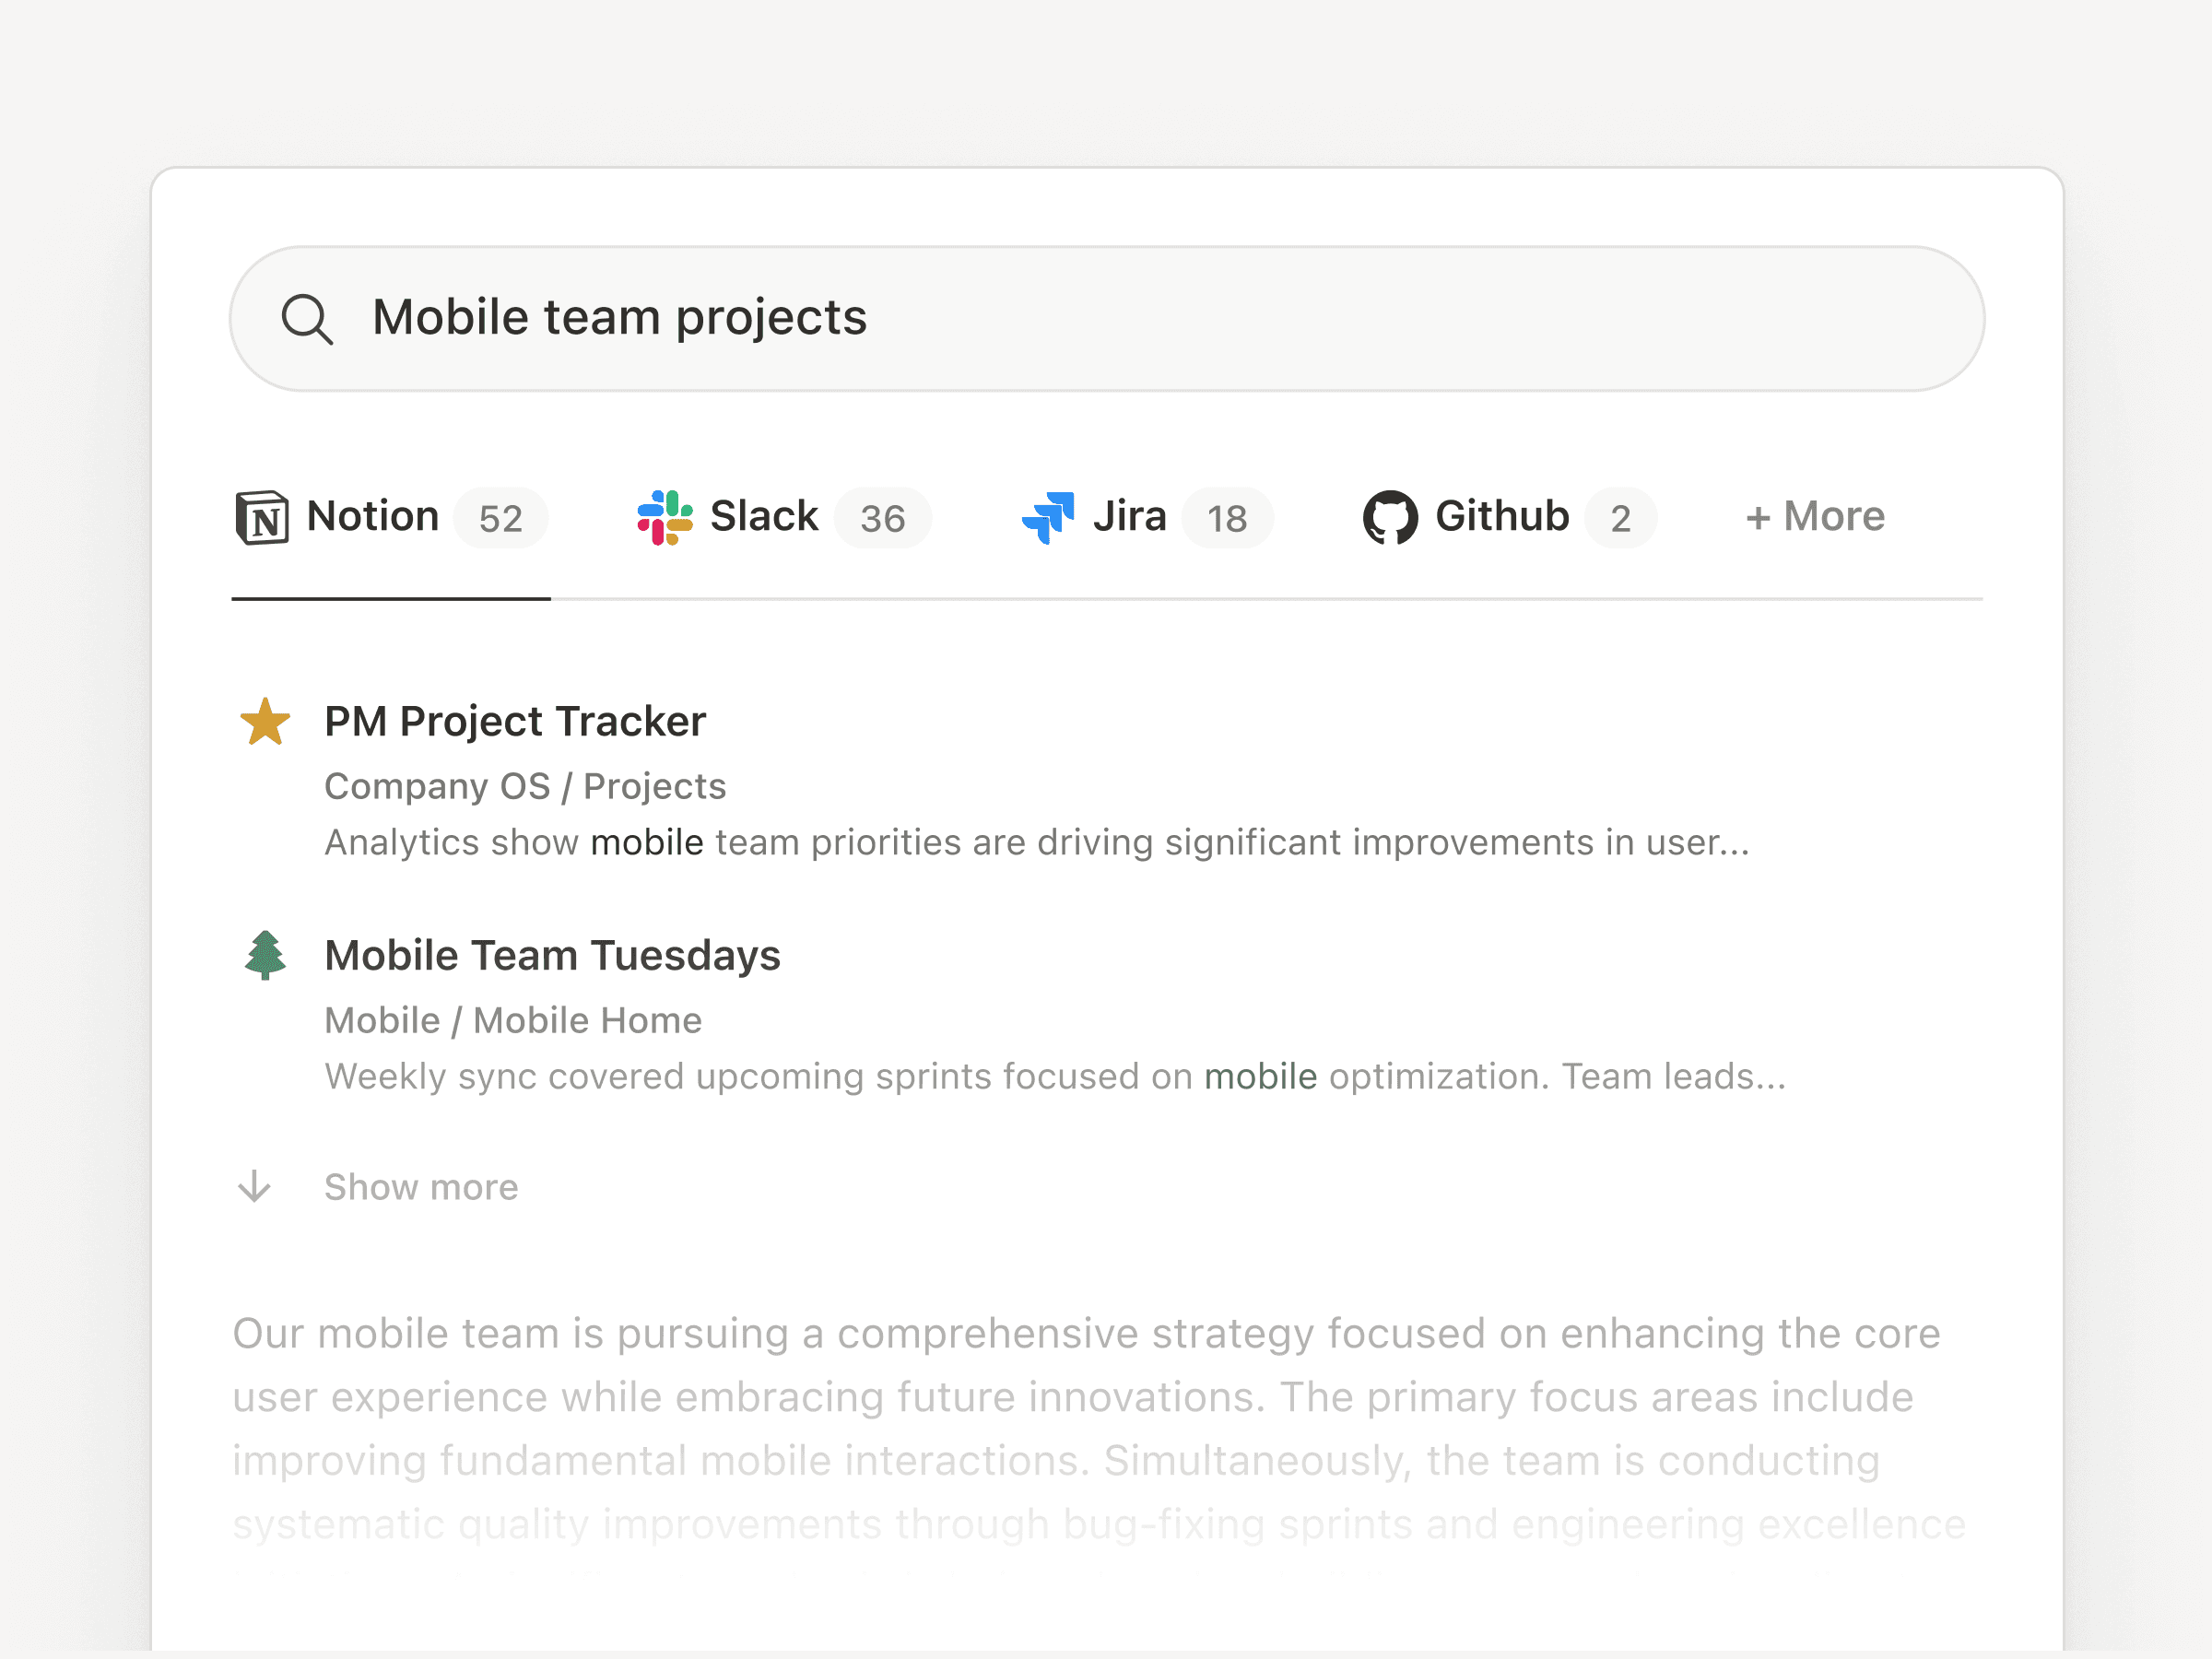Switch to the Github tab
Viewport: 2212px width, 1659px height.
click(1500, 517)
